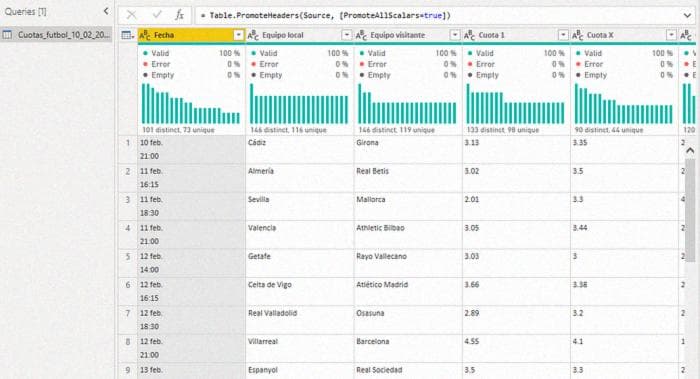This screenshot has width=700, height=379.
Task: Click the vertical scrollbar thumb
Action: [690, 209]
